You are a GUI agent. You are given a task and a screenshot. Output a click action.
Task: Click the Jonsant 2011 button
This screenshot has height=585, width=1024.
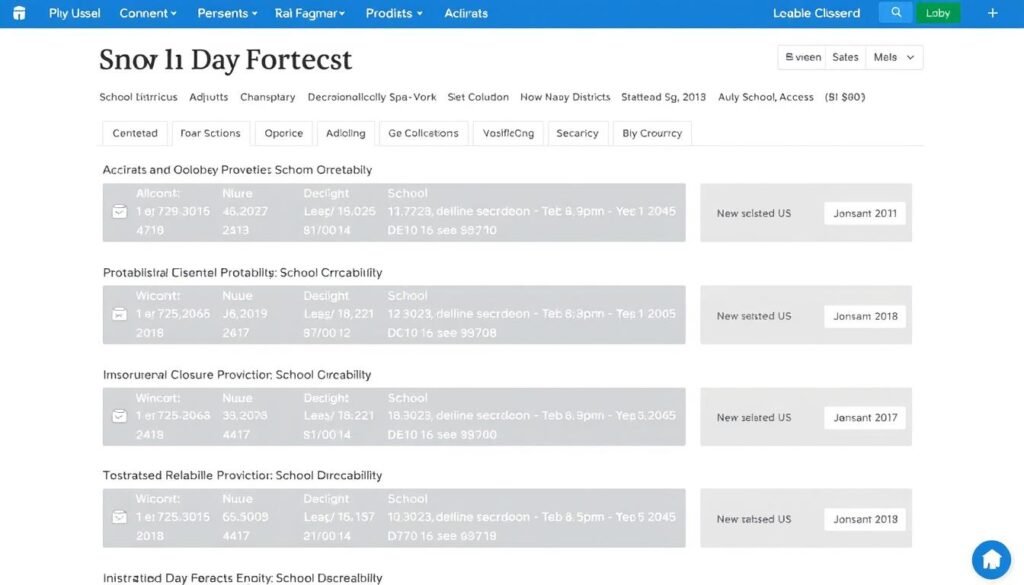pyautogui.click(x=864, y=212)
